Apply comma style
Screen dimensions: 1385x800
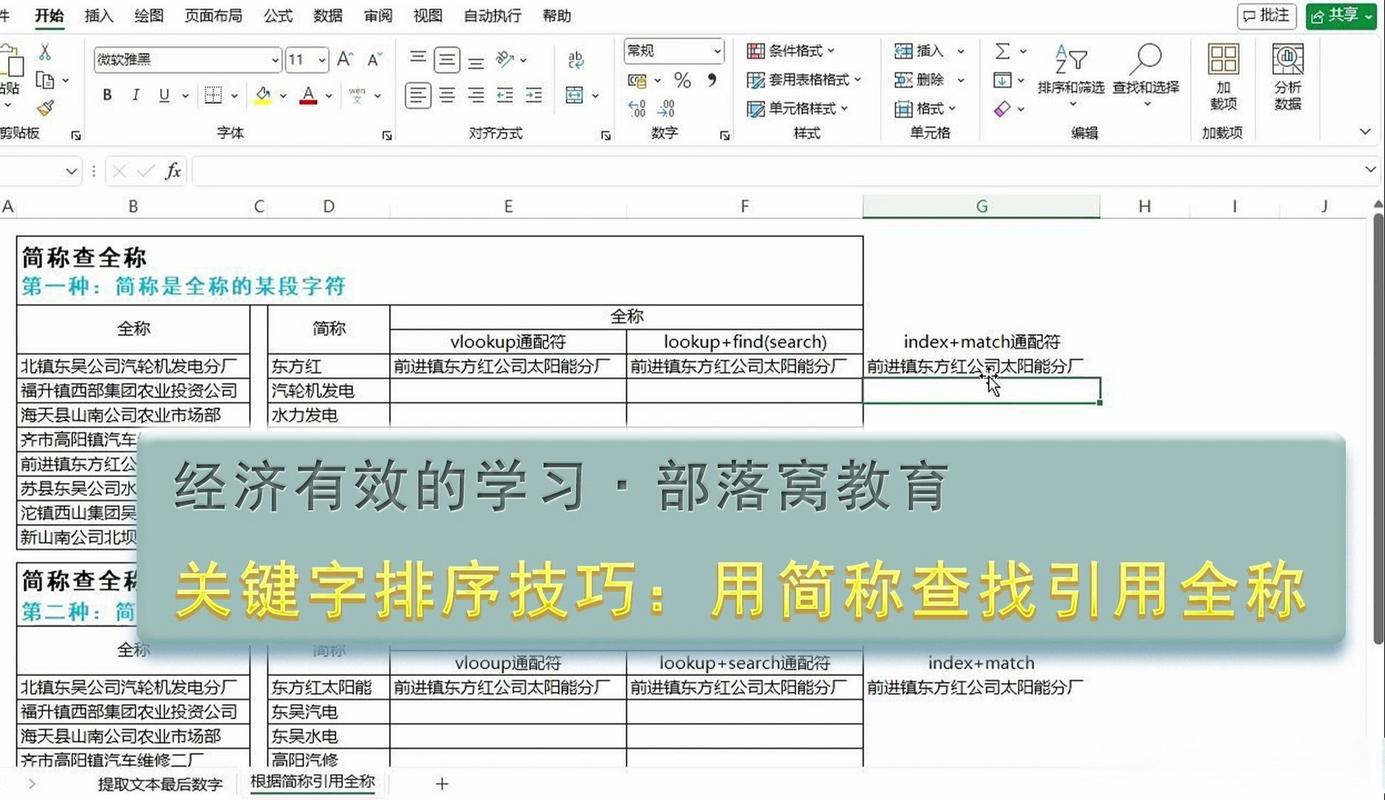[x=711, y=79]
